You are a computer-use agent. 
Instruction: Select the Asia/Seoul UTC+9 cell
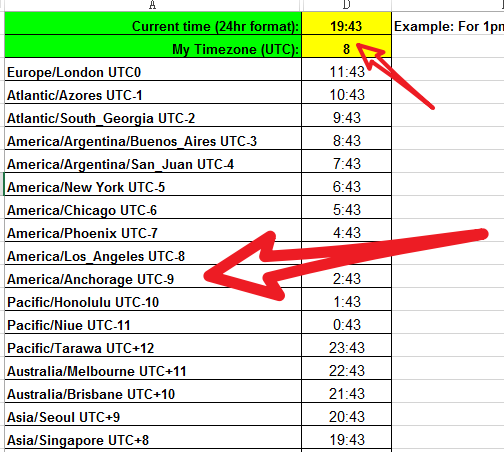point(153,414)
